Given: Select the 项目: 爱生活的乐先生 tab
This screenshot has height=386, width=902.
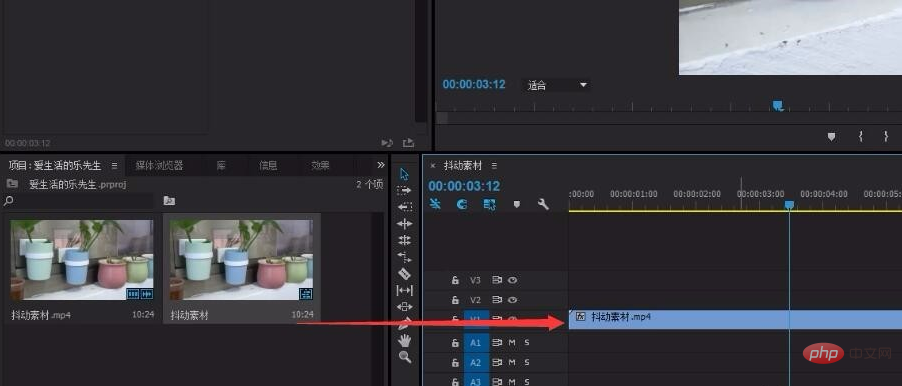Looking at the screenshot, I should click(55, 166).
